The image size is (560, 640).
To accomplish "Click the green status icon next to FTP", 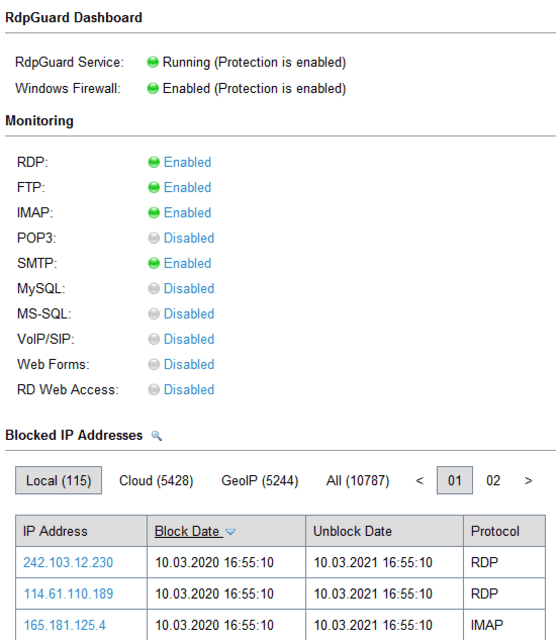I will [154, 187].
